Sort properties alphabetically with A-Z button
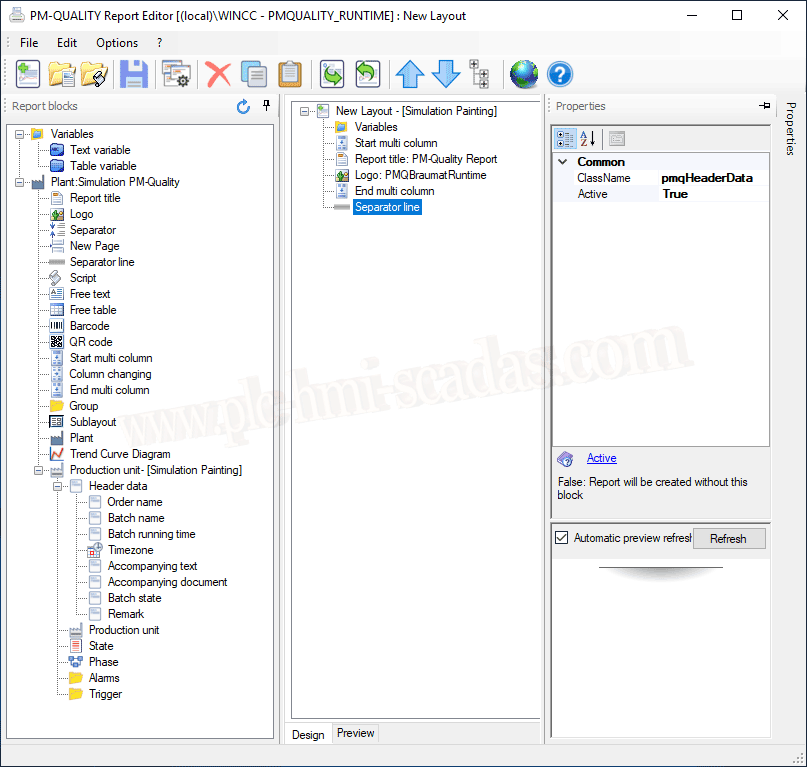Image resolution: width=807 pixels, height=767 pixels. [588, 139]
